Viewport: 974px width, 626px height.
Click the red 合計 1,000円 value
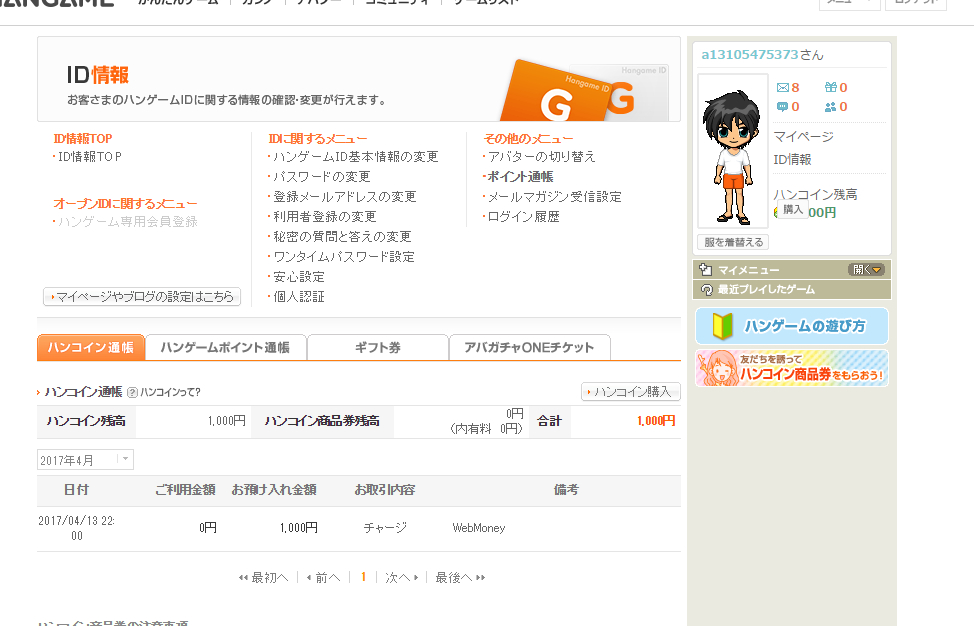click(656, 421)
